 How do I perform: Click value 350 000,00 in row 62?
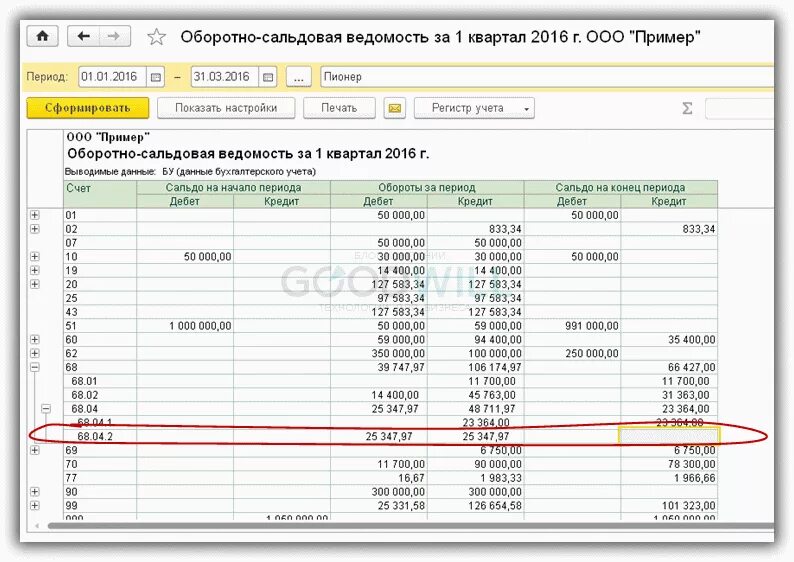pos(398,353)
